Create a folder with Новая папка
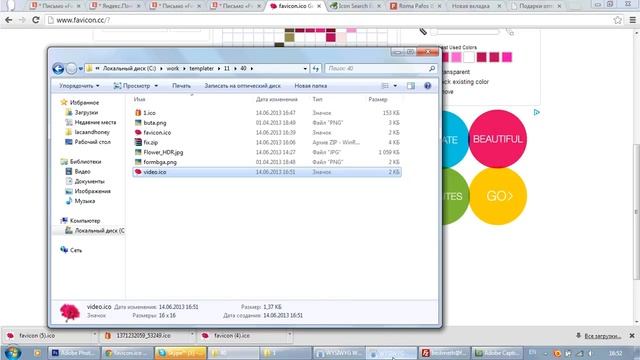 [x=311, y=86]
